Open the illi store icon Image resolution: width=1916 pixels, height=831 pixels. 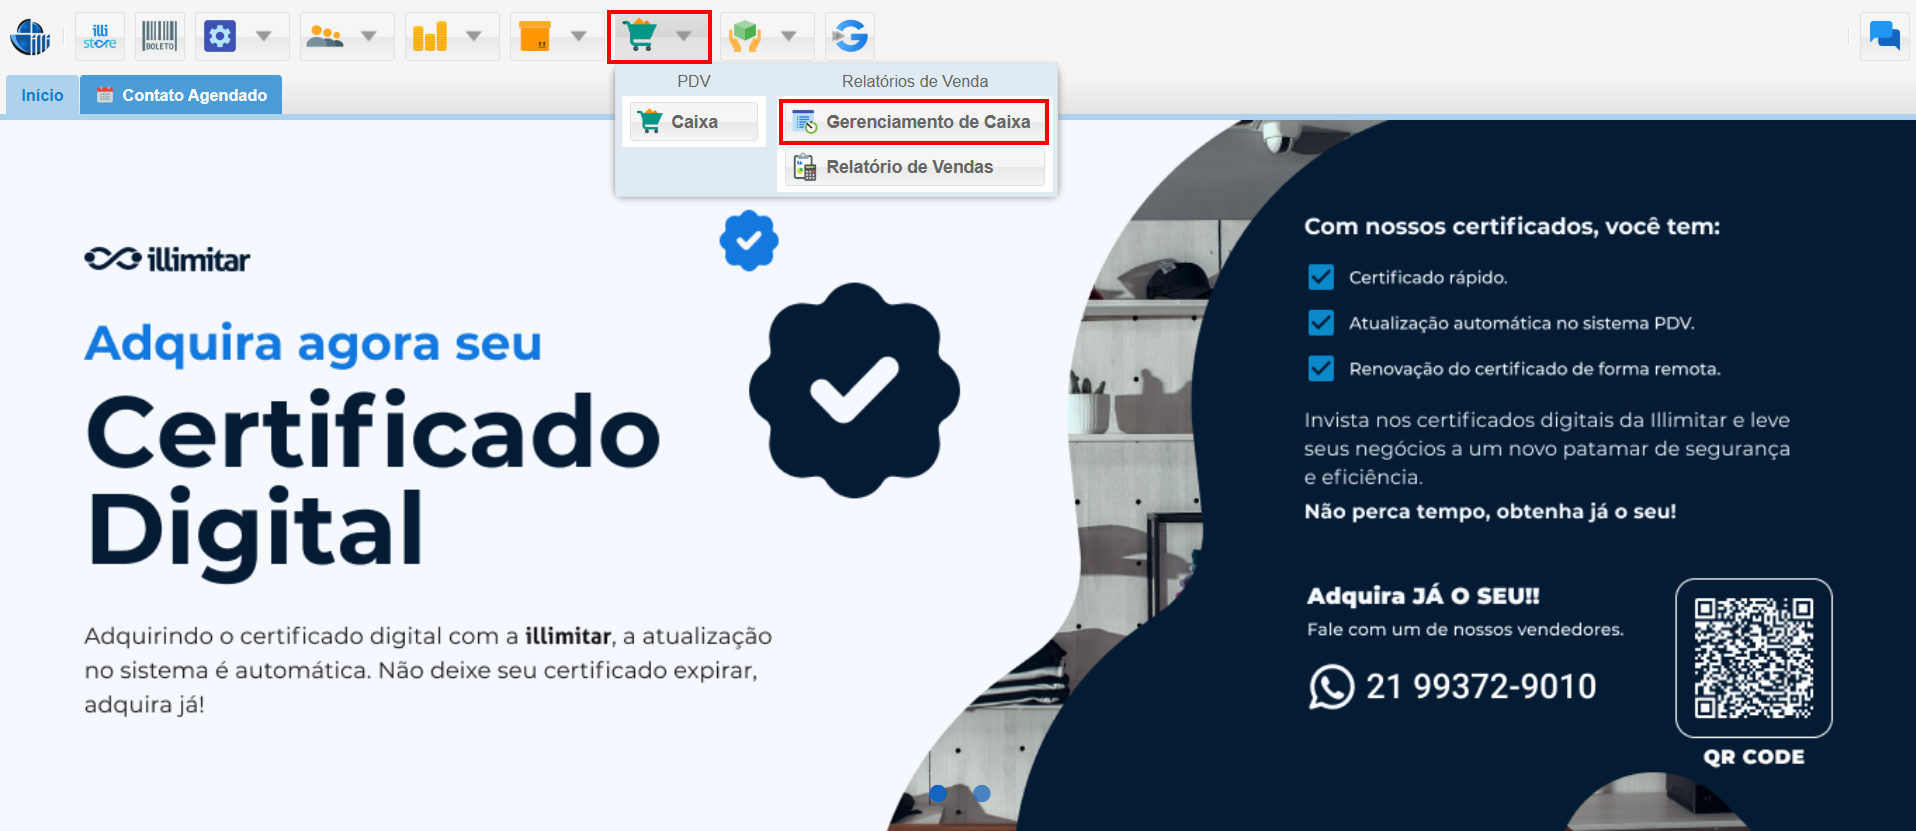click(x=100, y=37)
